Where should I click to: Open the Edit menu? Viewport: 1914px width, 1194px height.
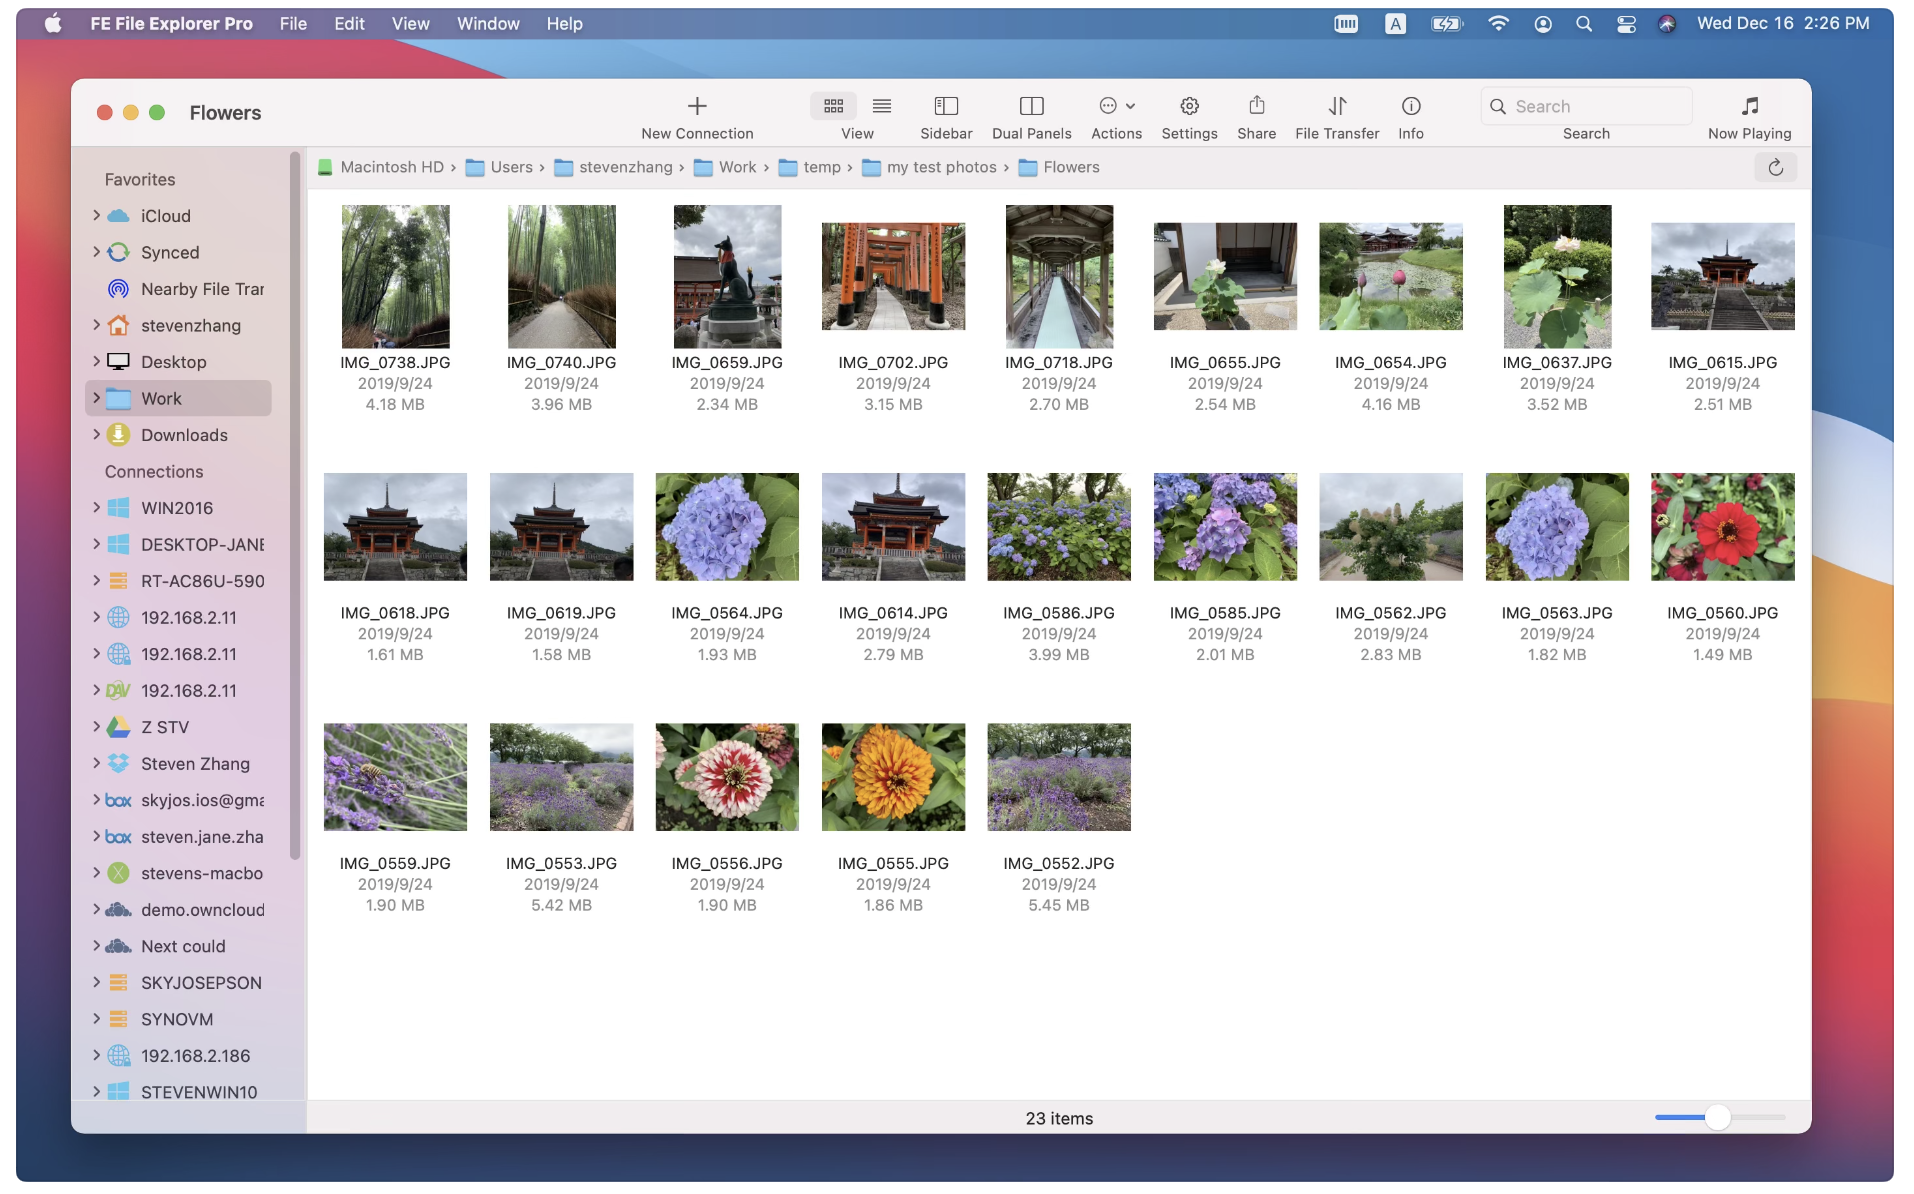(x=349, y=24)
